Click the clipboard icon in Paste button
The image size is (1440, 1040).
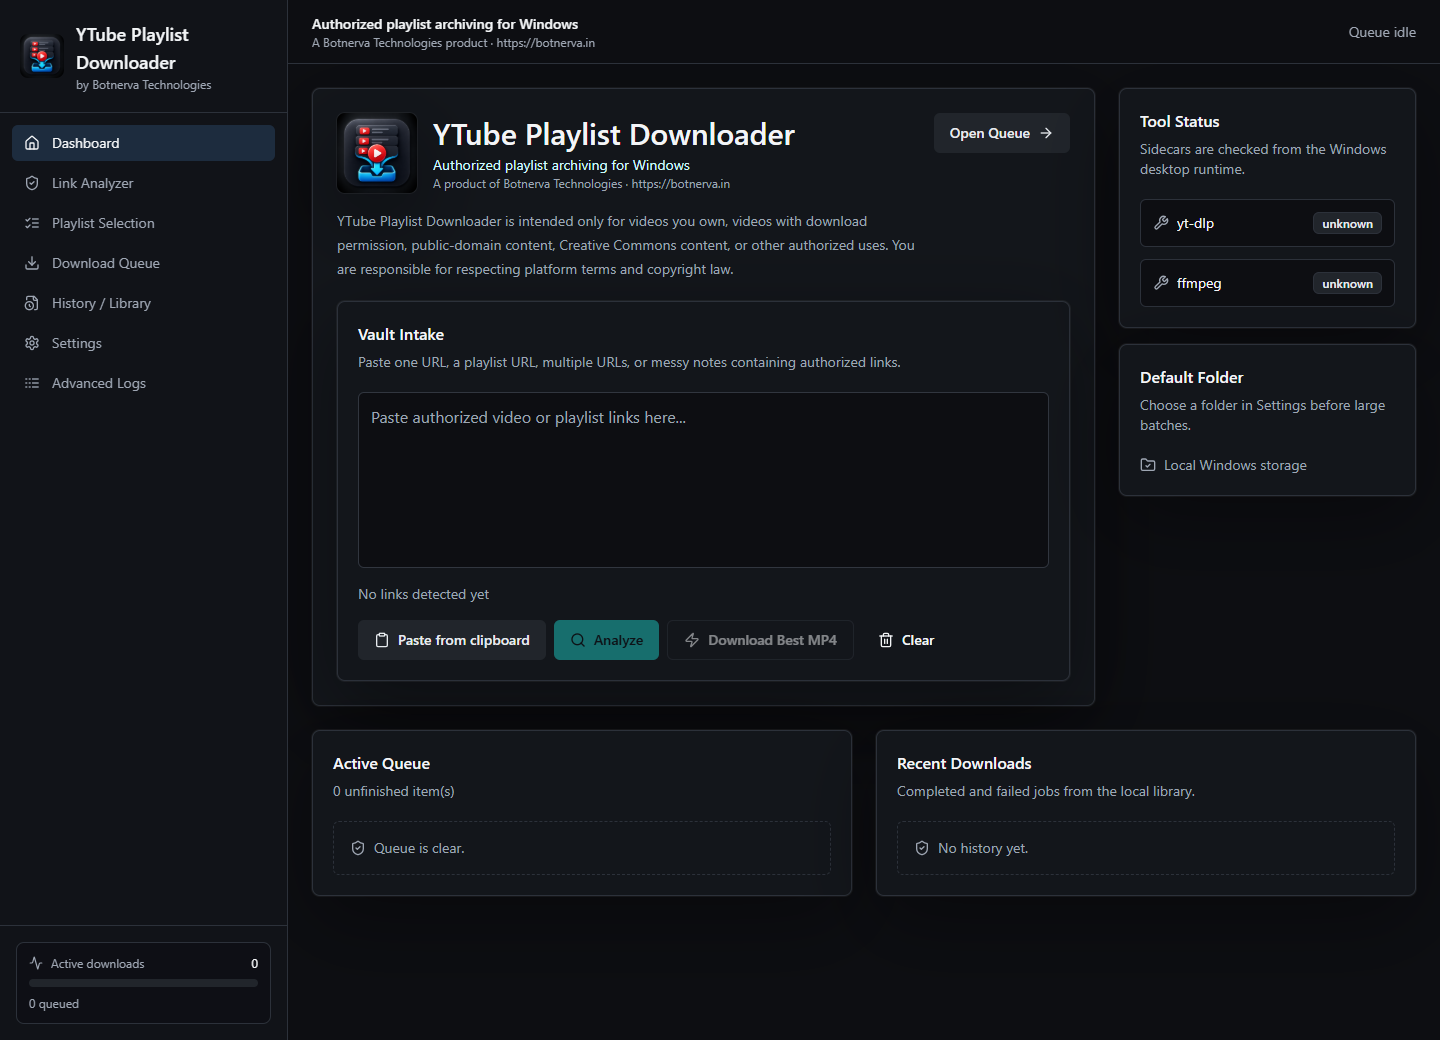pyautogui.click(x=382, y=640)
